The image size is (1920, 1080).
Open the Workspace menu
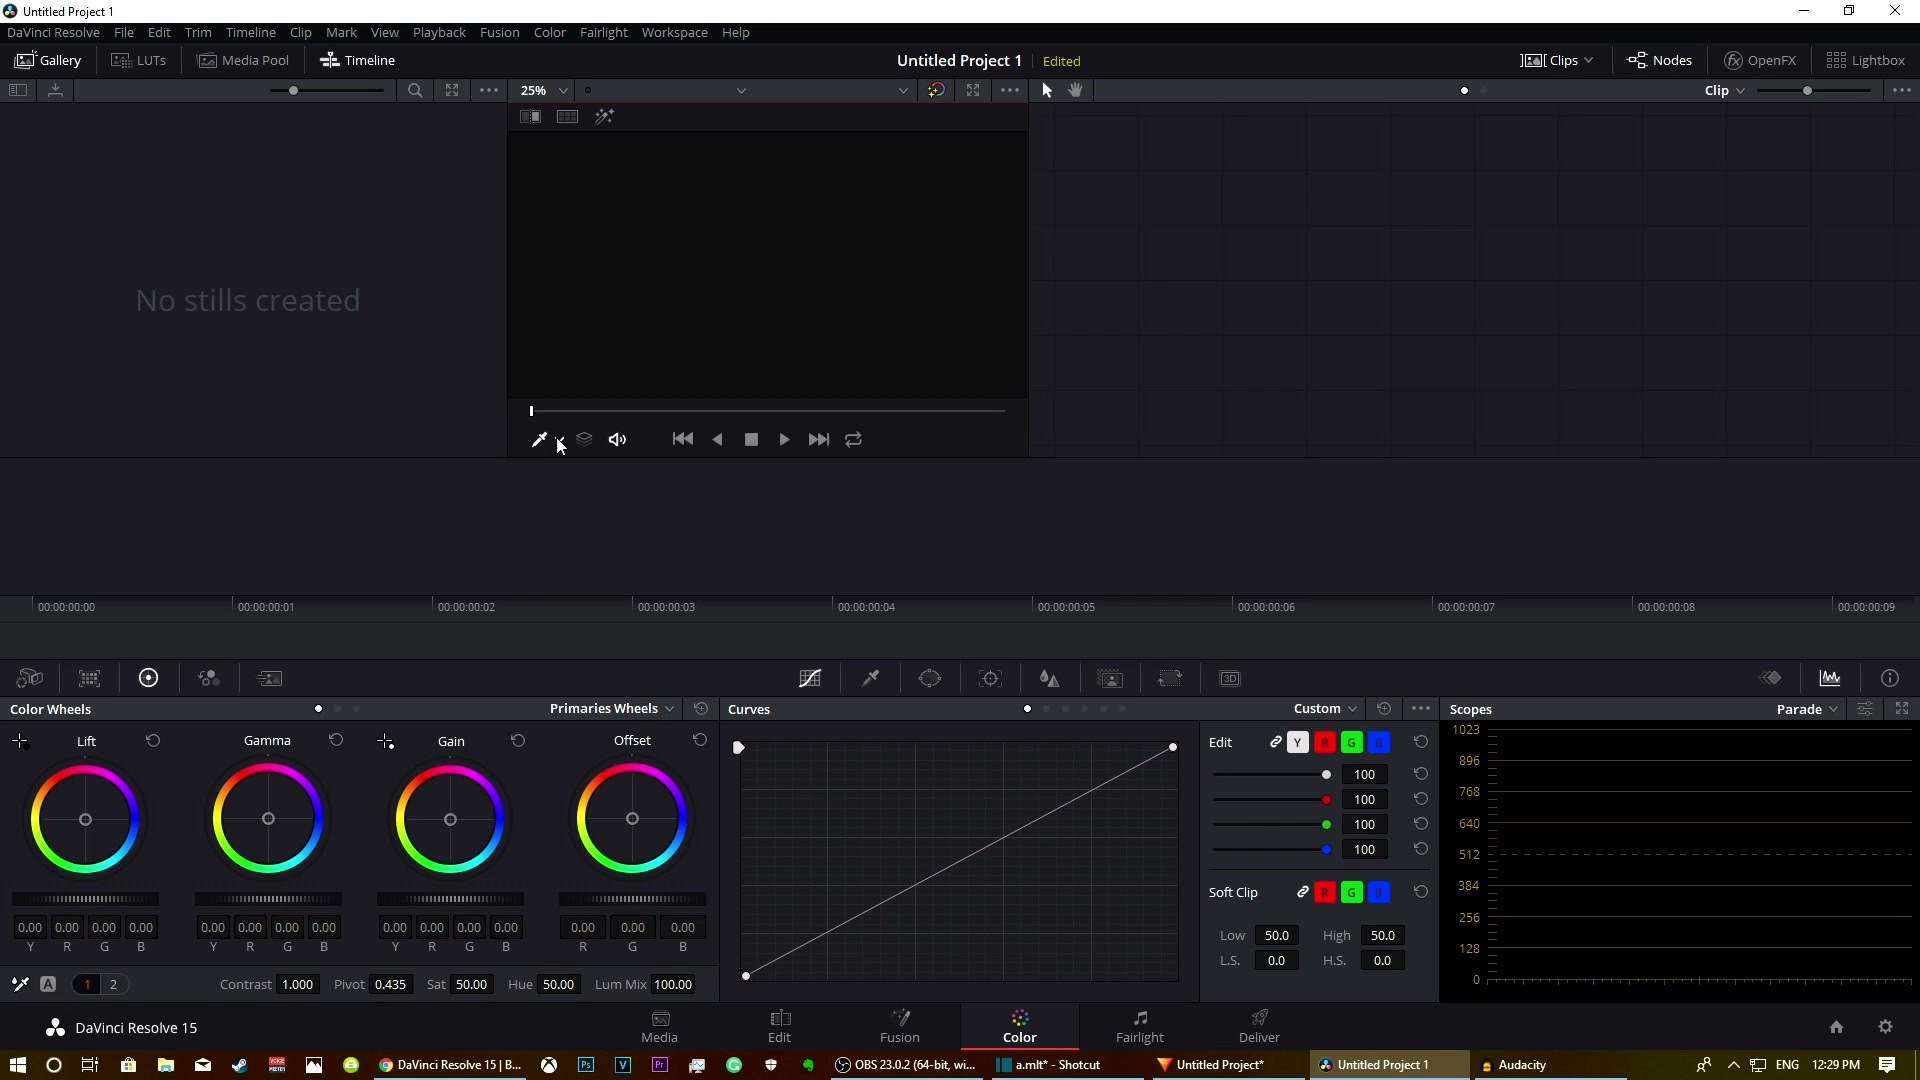click(x=674, y=32)
